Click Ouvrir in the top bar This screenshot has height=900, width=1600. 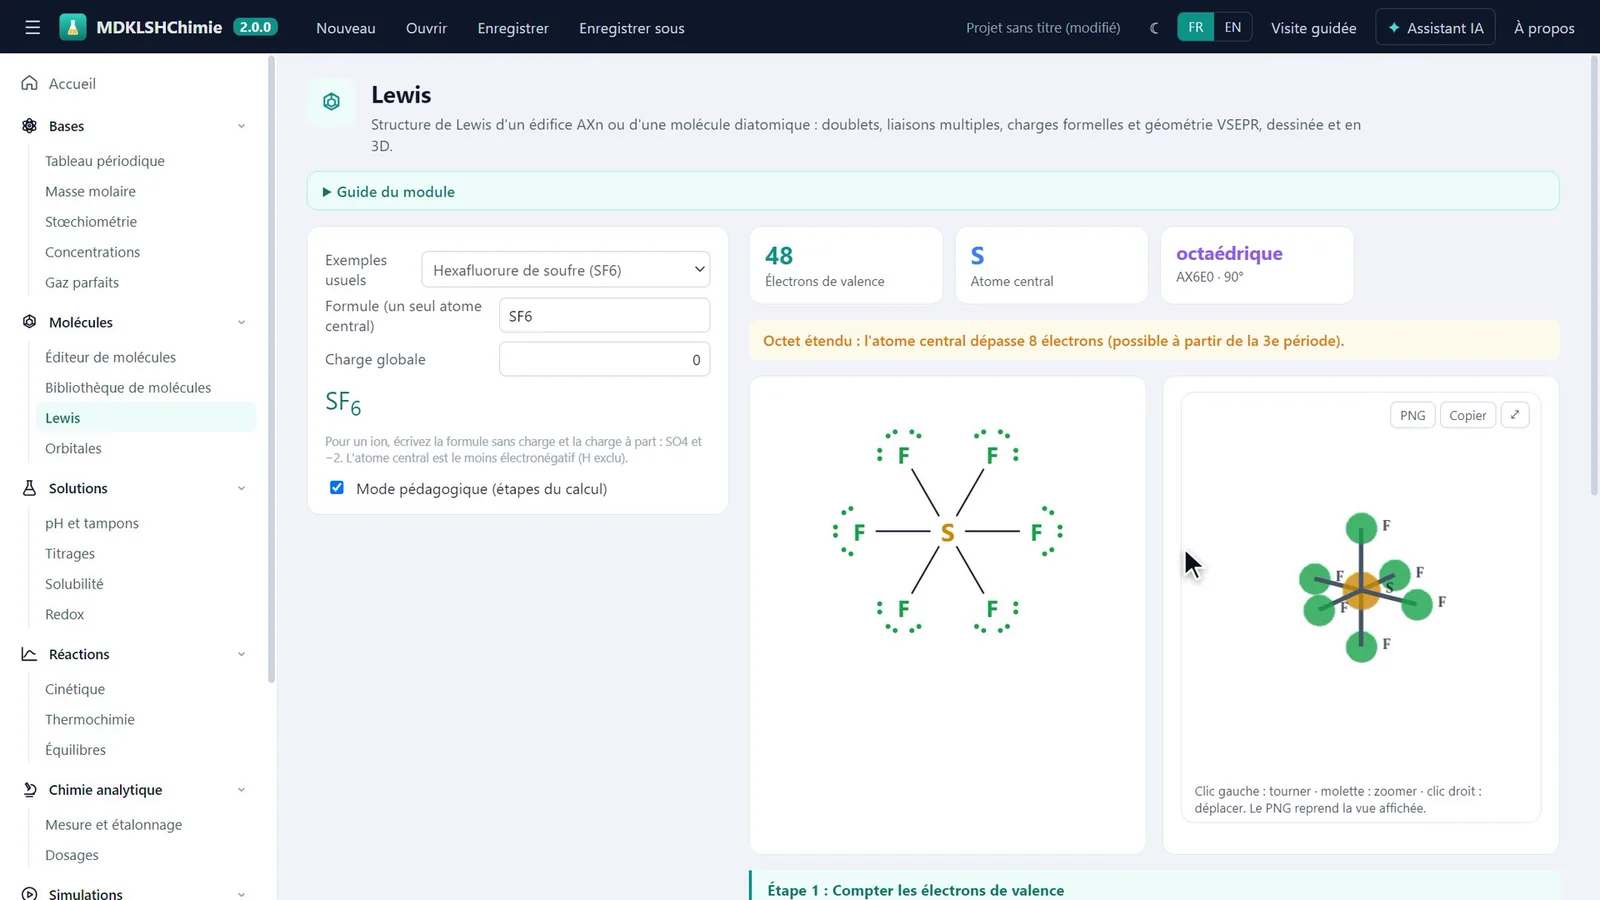pos(426,28)
